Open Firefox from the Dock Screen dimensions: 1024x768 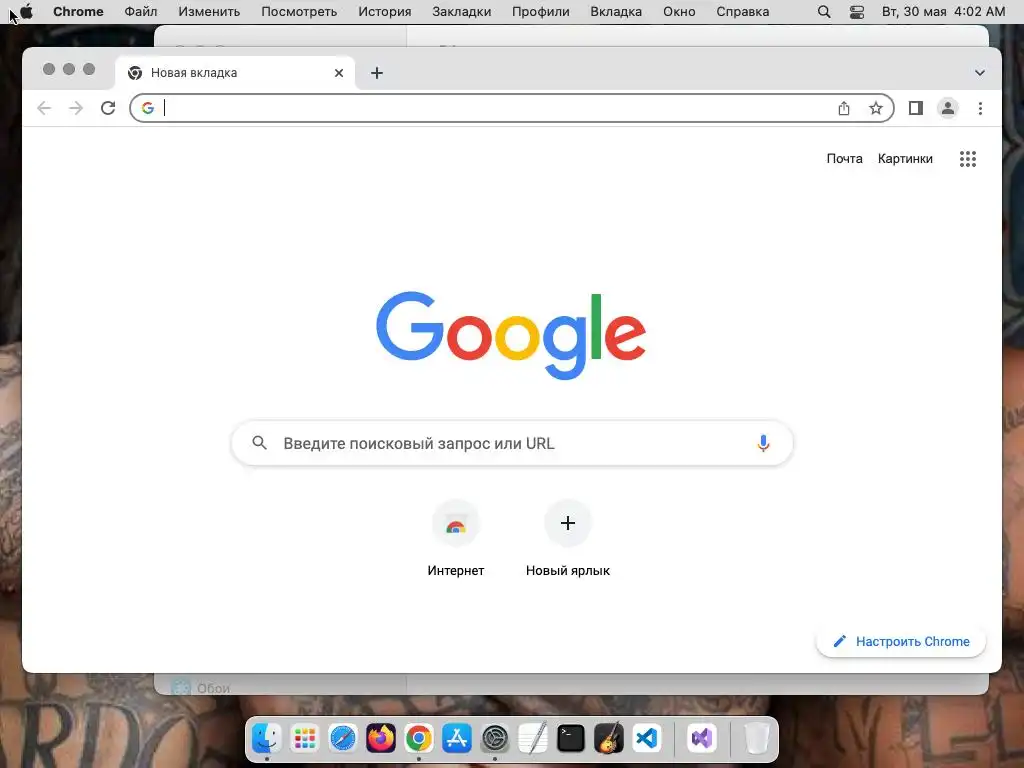381,739
